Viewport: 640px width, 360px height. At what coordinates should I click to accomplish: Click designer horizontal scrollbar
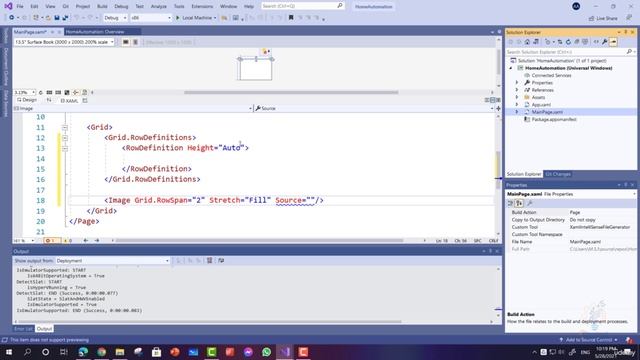(x=291, y=93)
